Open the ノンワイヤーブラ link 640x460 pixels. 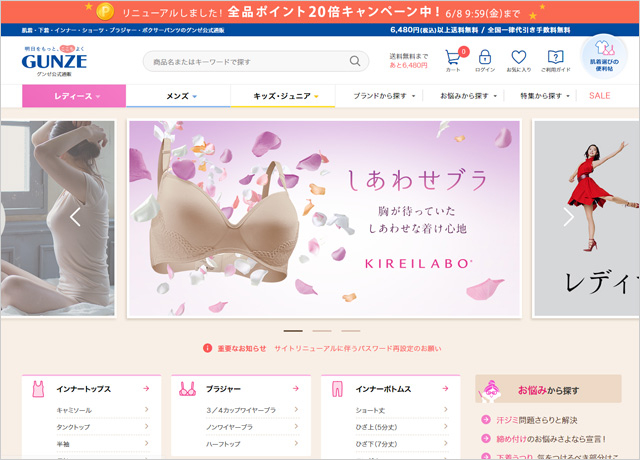pyautogui.click(x=229, y=427)
